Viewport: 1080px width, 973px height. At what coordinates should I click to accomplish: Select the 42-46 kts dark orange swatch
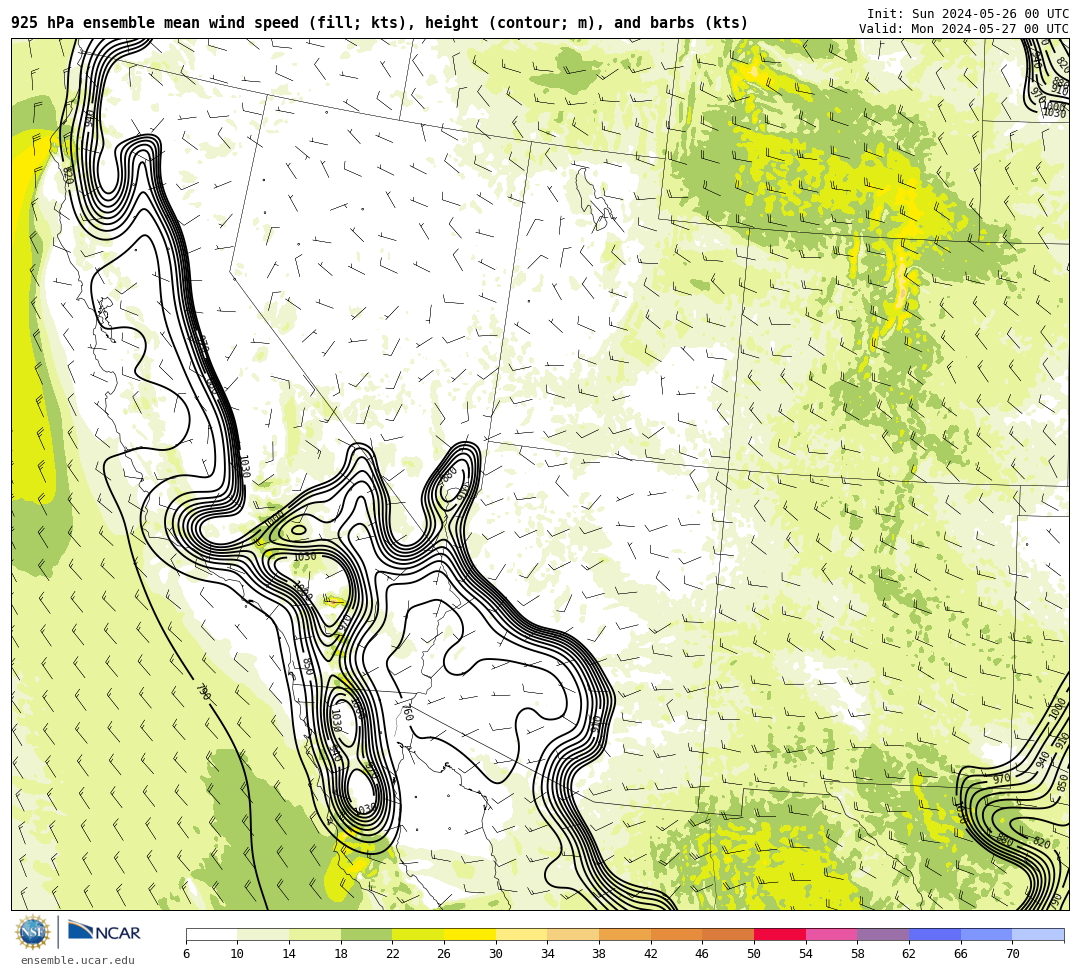(x=676, y=934)
